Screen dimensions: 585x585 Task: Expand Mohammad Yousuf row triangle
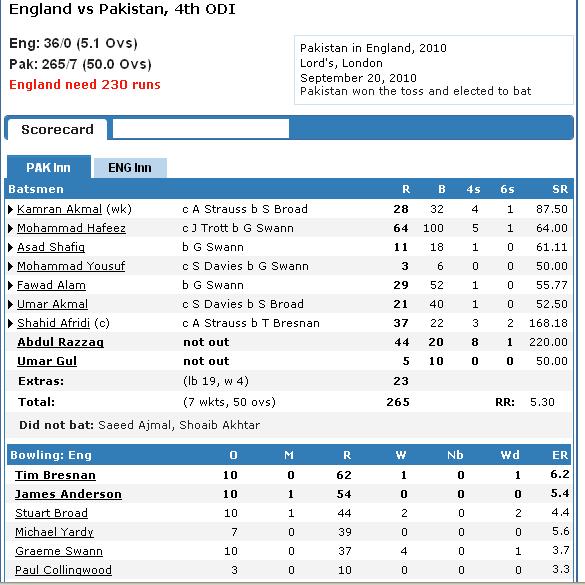click(x=11, y=266)
